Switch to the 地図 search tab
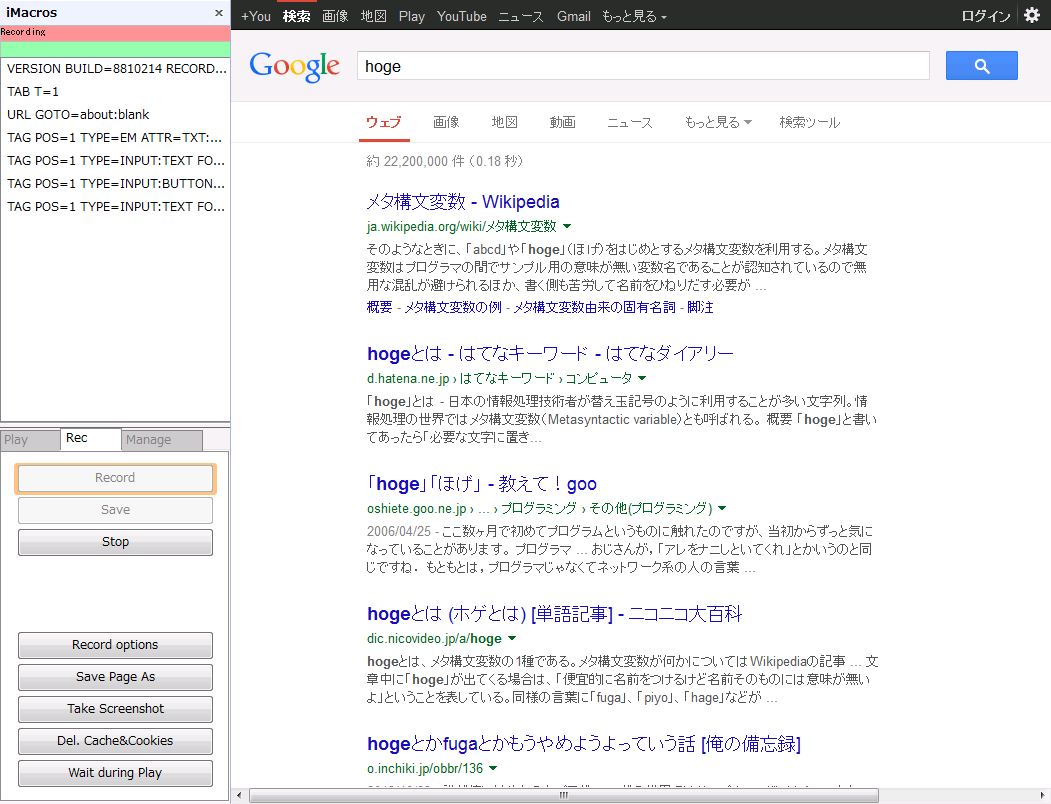This screenshot has height=804, width=1051. pos(504,122)
